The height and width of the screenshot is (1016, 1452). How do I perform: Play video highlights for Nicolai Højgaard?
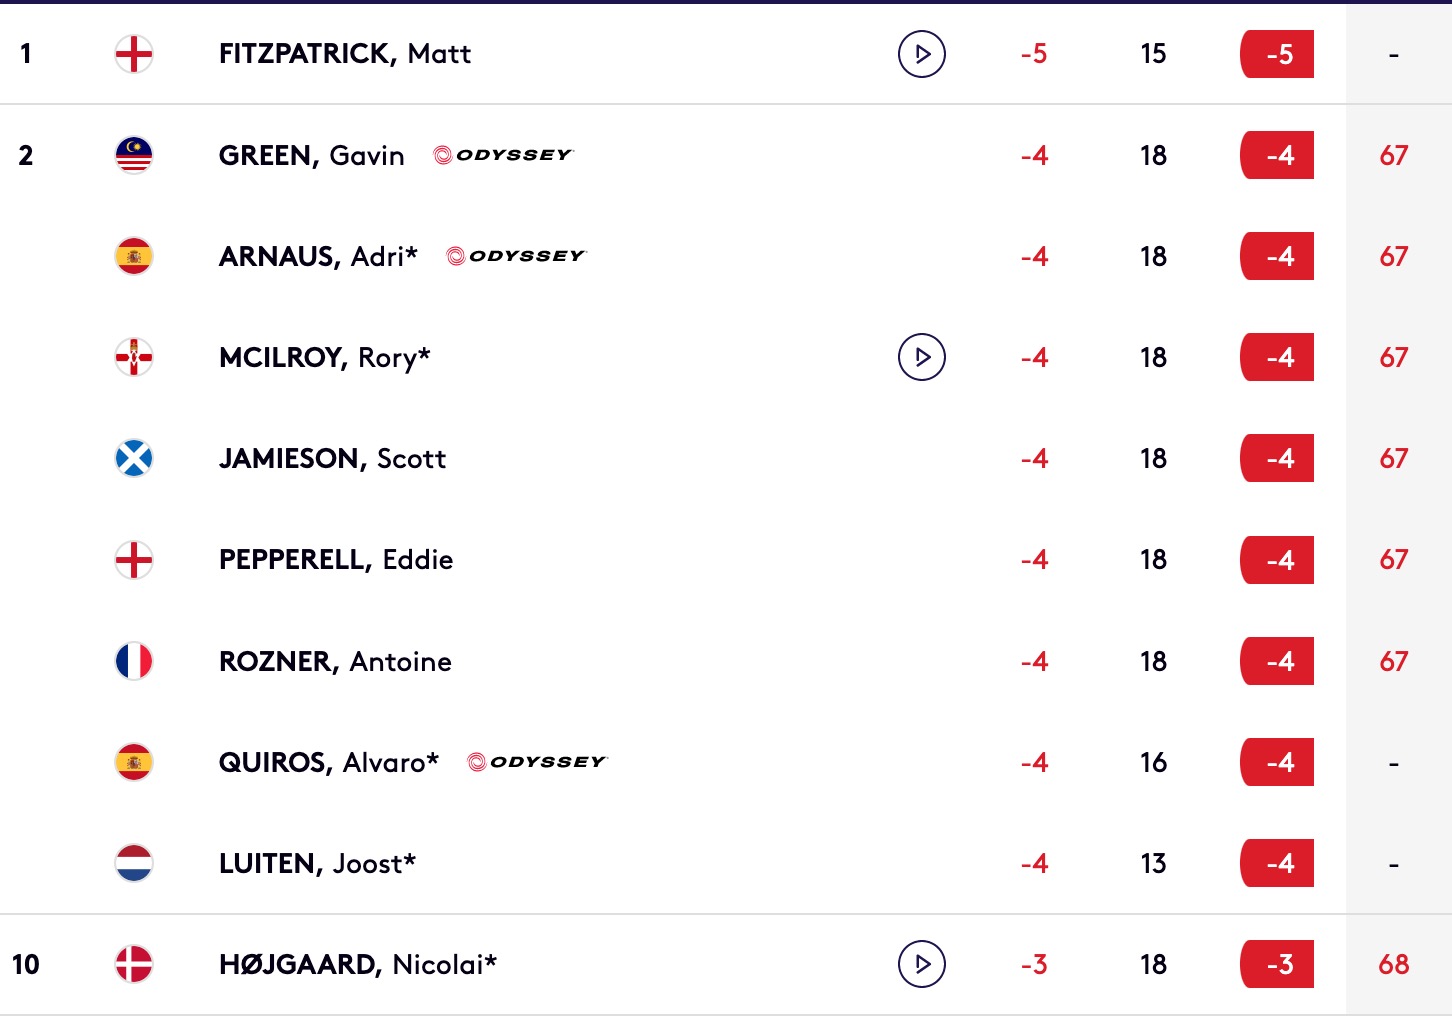click(x=922, y=964)
